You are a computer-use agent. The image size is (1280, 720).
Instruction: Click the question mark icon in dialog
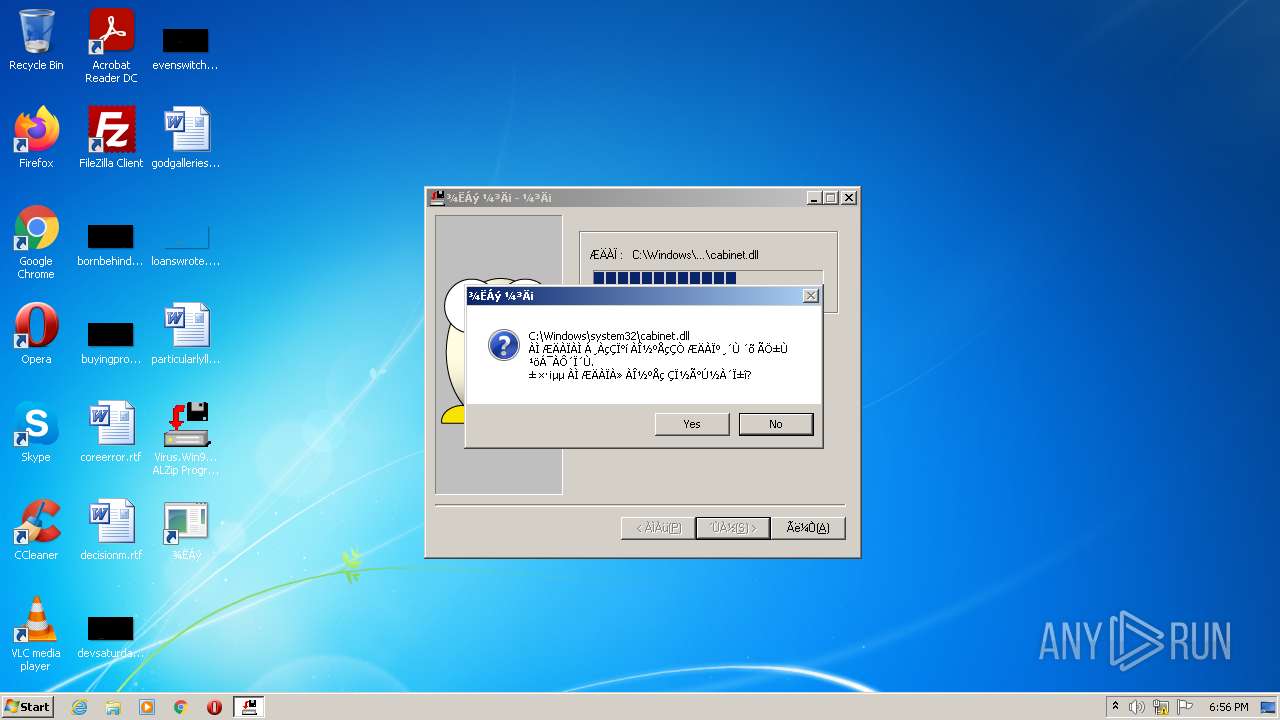503,346
